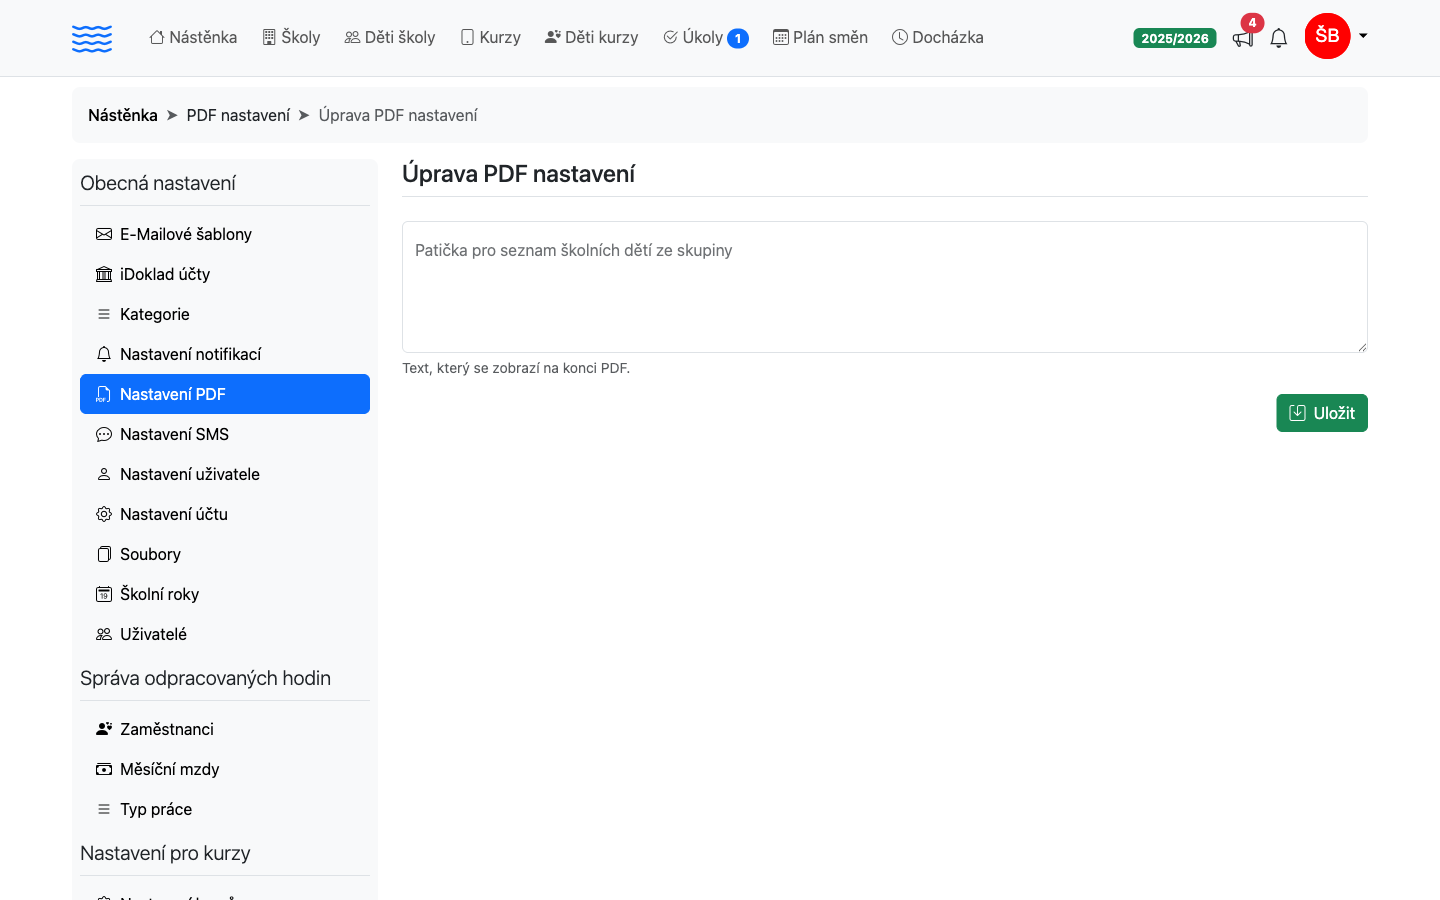Screen dimensions: 1440x900
Task: Click the iDoklad účty bank icon
Action: (x=104, y=274)
